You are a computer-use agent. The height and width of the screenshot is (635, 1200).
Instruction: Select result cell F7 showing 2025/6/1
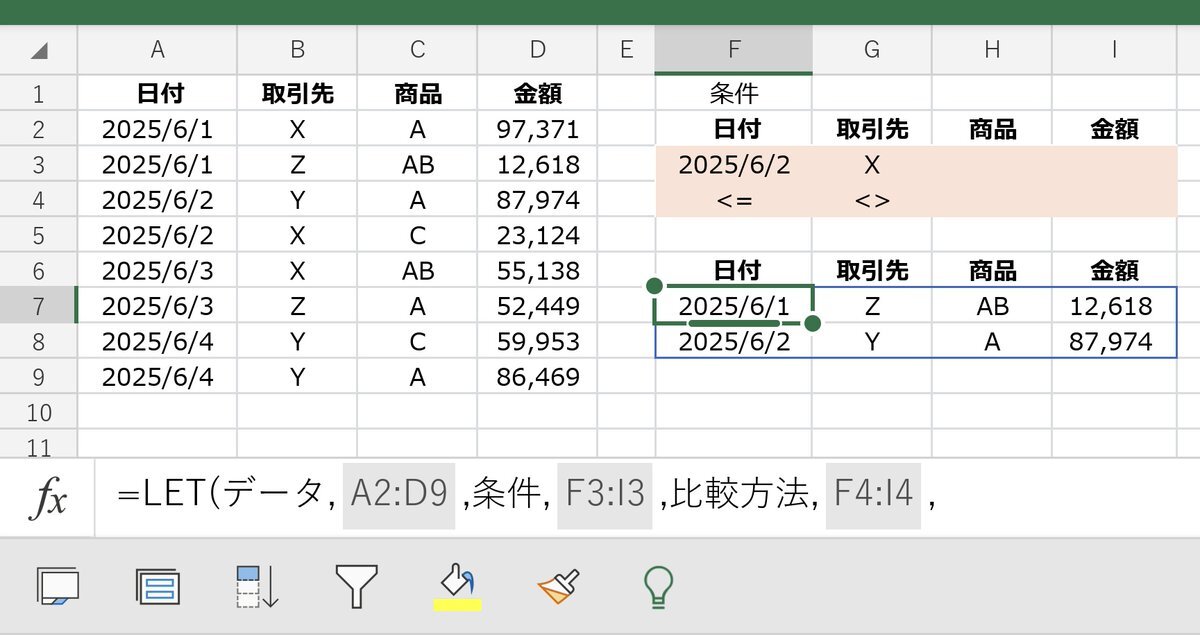click(734, 305)
